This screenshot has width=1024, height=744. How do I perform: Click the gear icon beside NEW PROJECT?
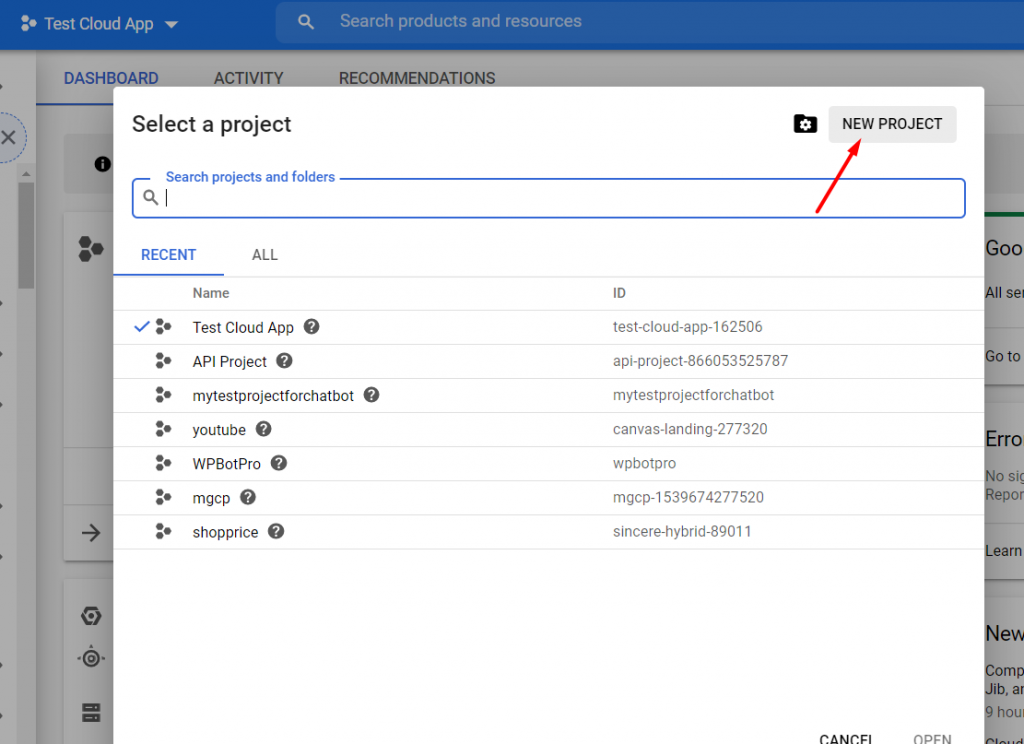pos(805,124)
